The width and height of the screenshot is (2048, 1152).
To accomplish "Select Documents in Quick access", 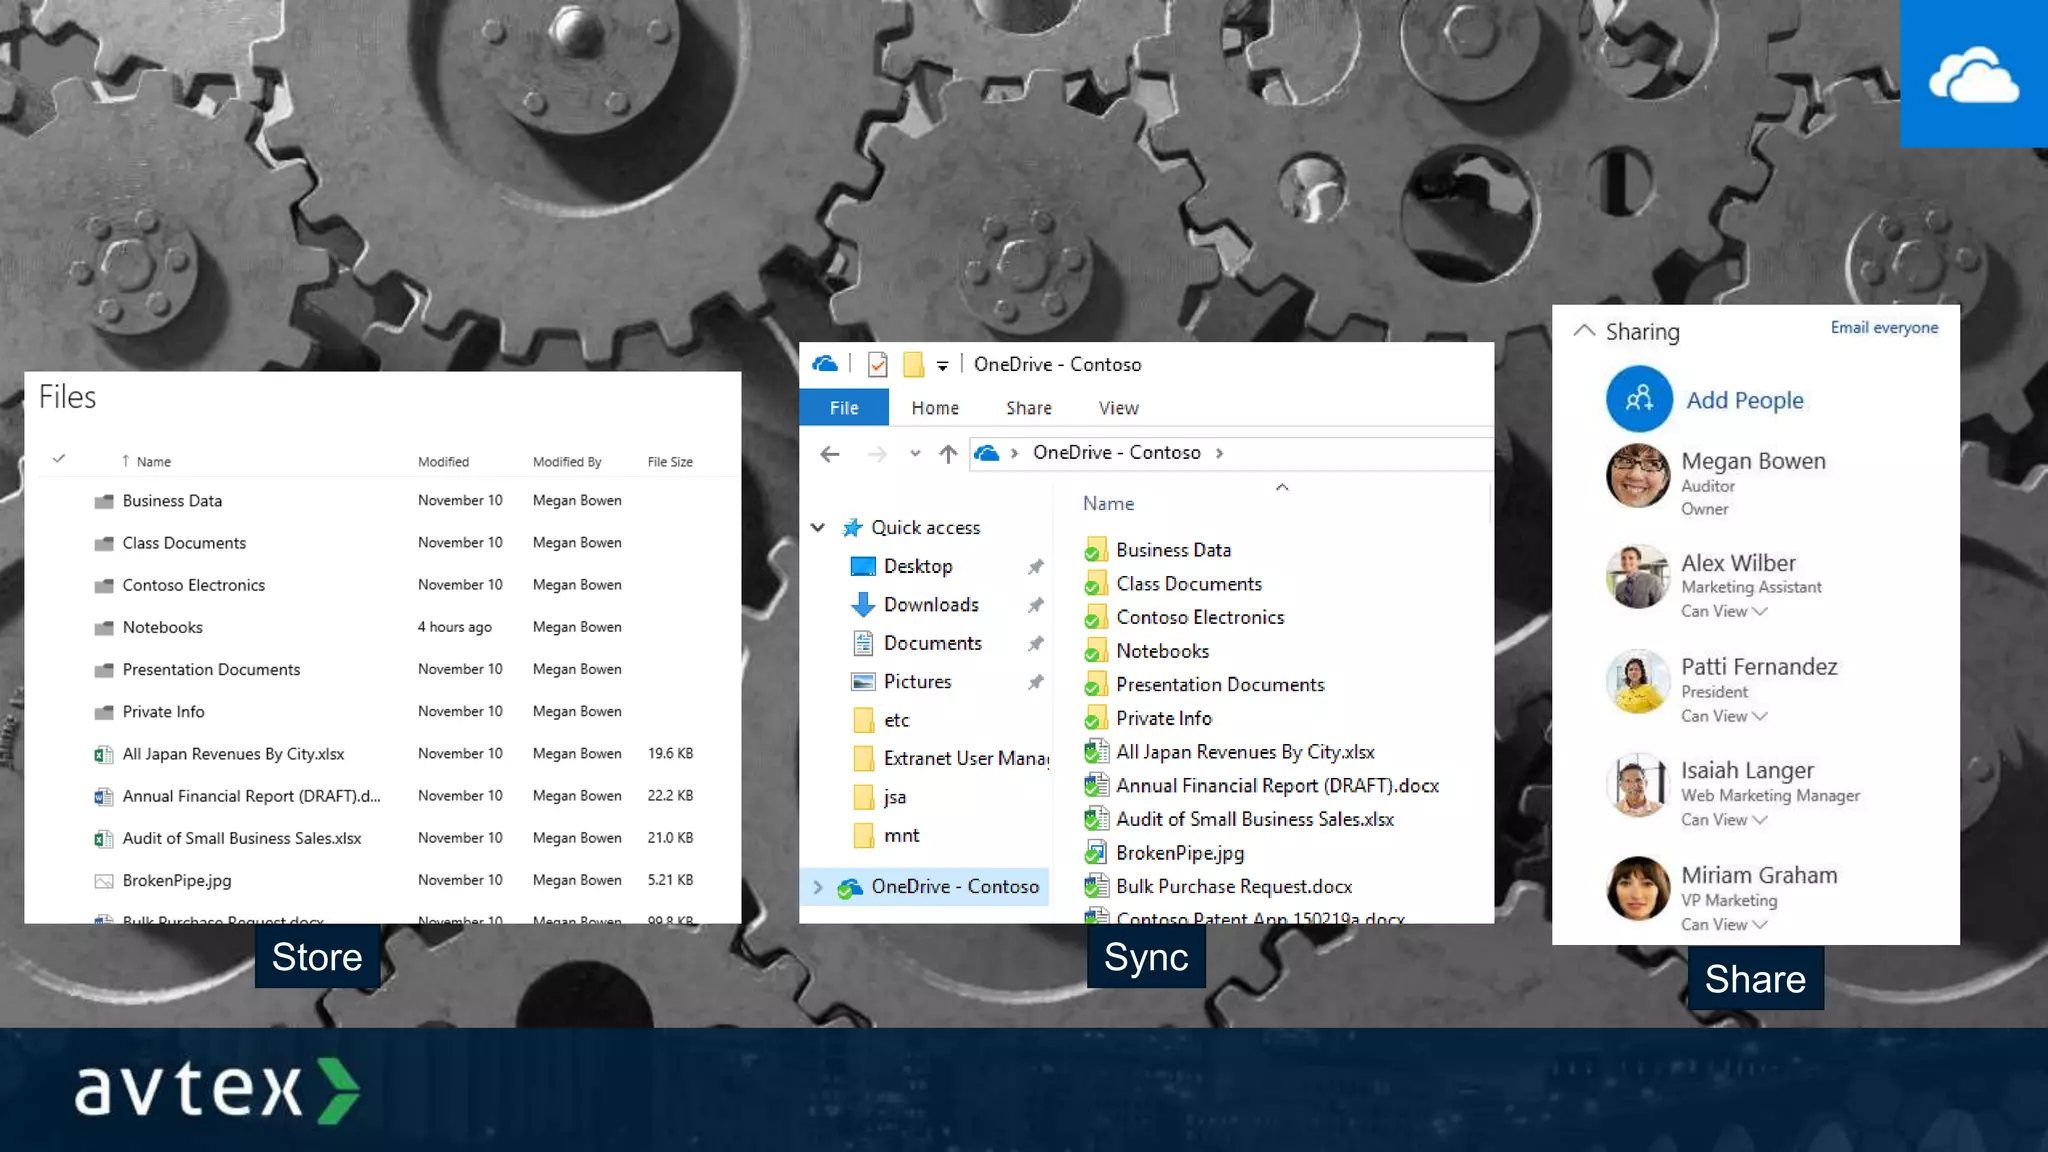I will [x=933, y=643].
